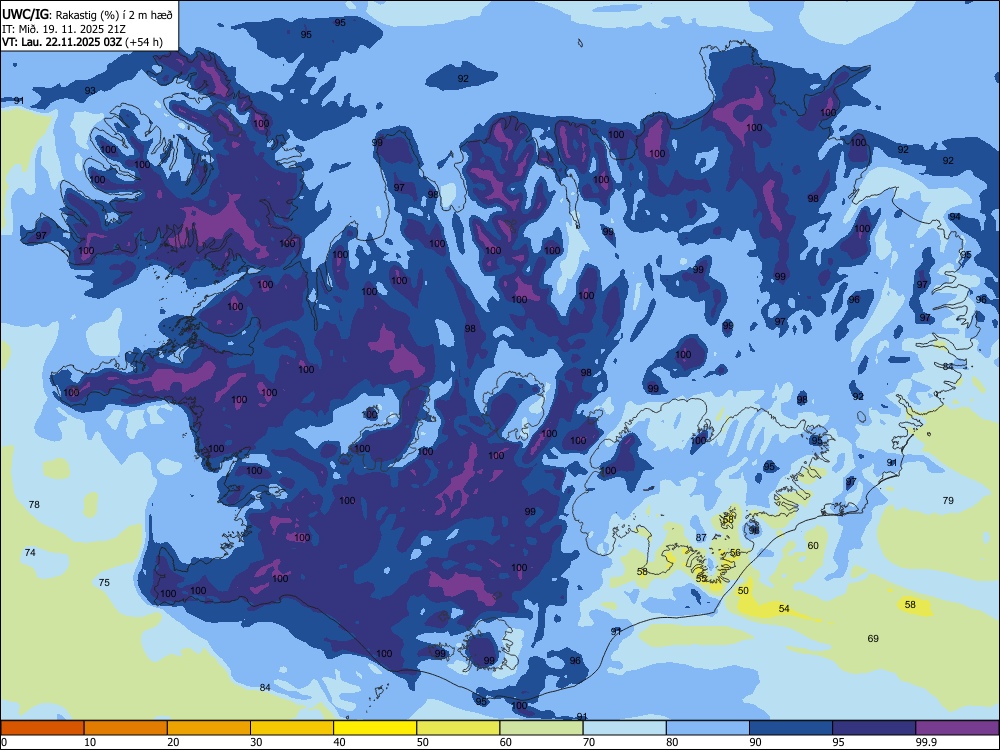Pick the purple legend swatch above 99.9
Viewport: 1000px width, 750px height.
coord(957,728)
